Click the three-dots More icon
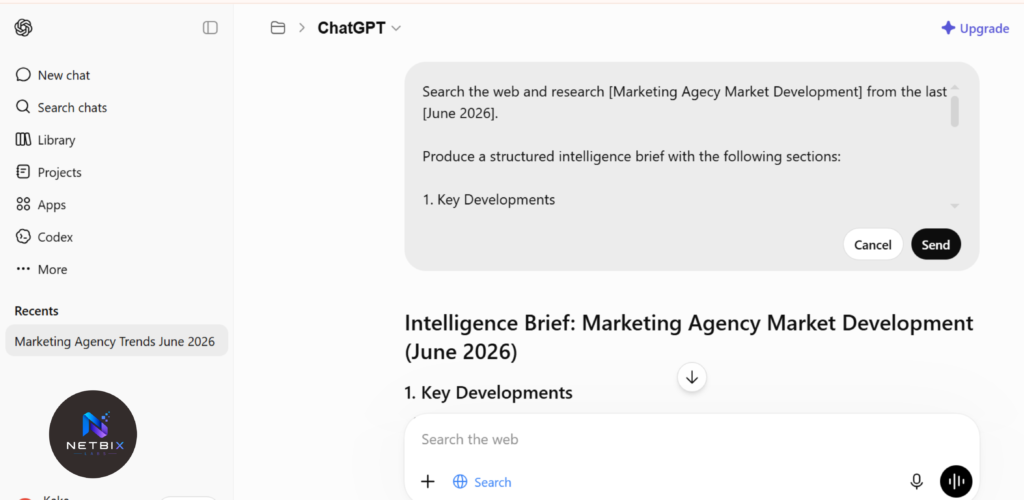 (24, 269)
